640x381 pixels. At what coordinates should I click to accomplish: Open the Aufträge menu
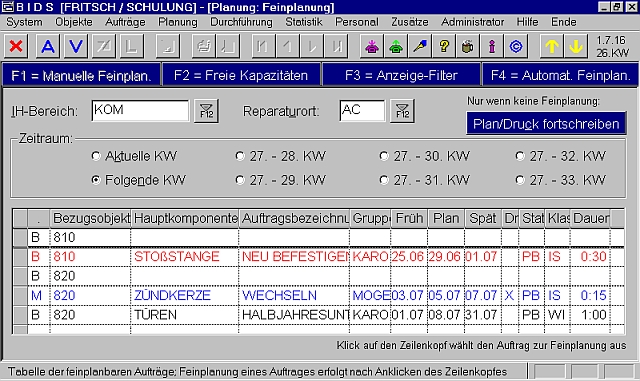pyautogui.click(x=125, y=22)
